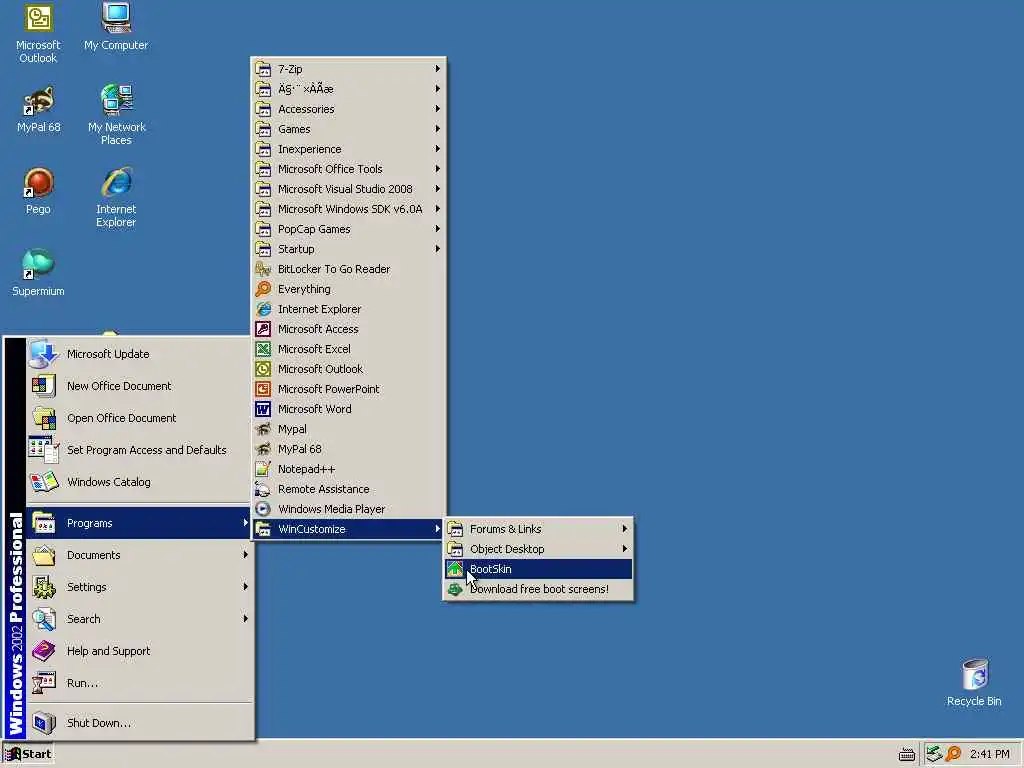This screenshot has height=768, width=1024.
Task: Expand Accessories submenu arrow
Action: 438,109
